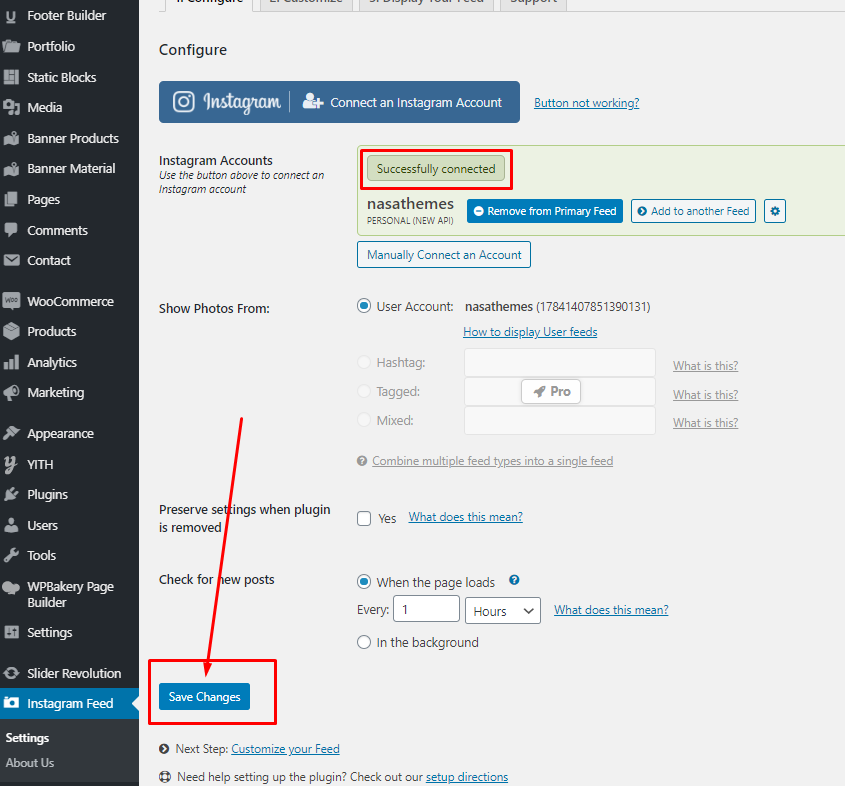The image size is (845, 786).
Task: Click the Successfully connected status label
Action: (436, 169)
